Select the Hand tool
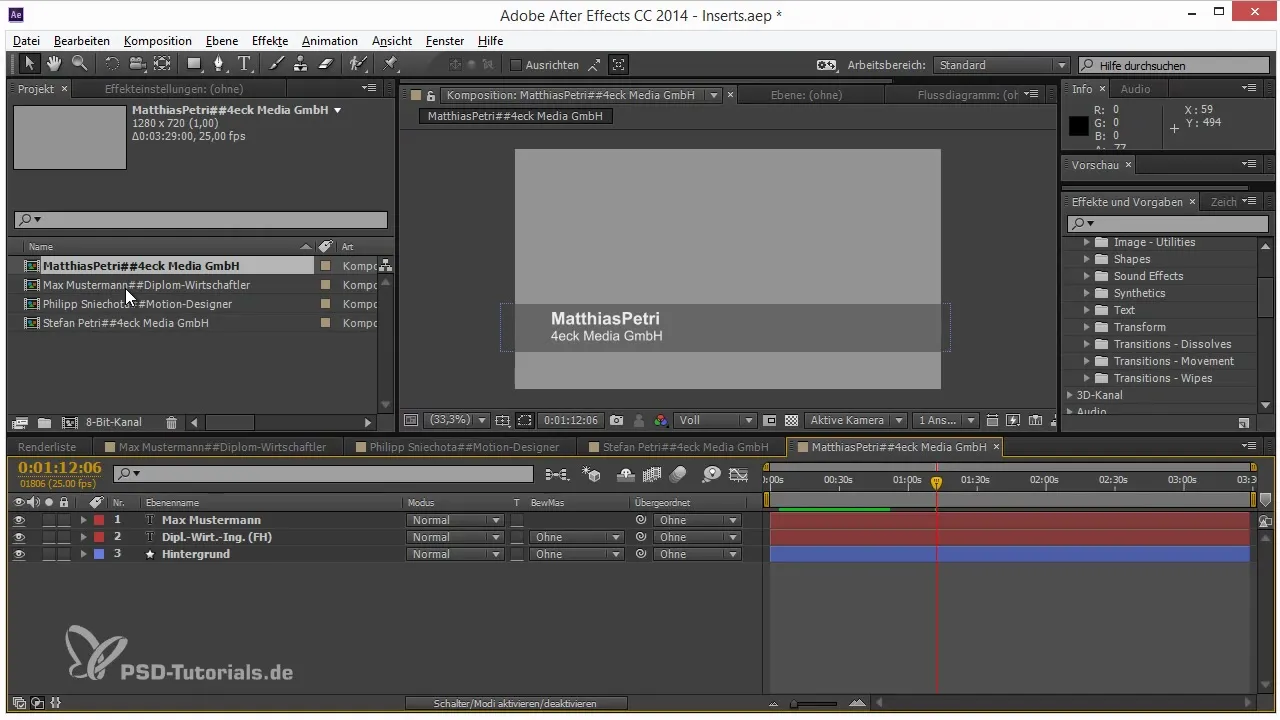The height and width of the screenshot is (720, 1280). coord(54,64)
